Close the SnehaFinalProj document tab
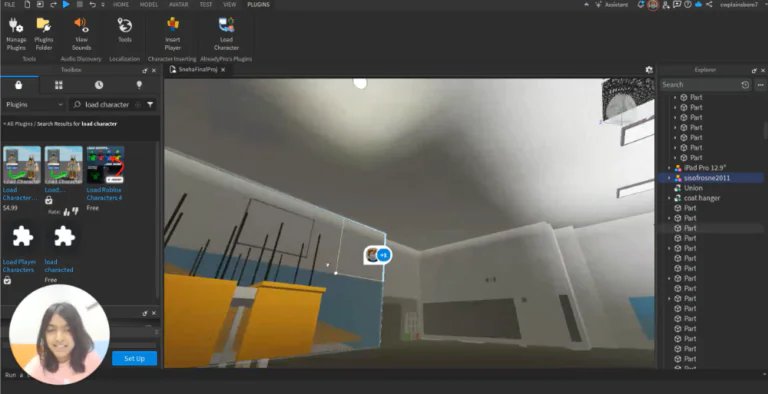 coord(223,70)
